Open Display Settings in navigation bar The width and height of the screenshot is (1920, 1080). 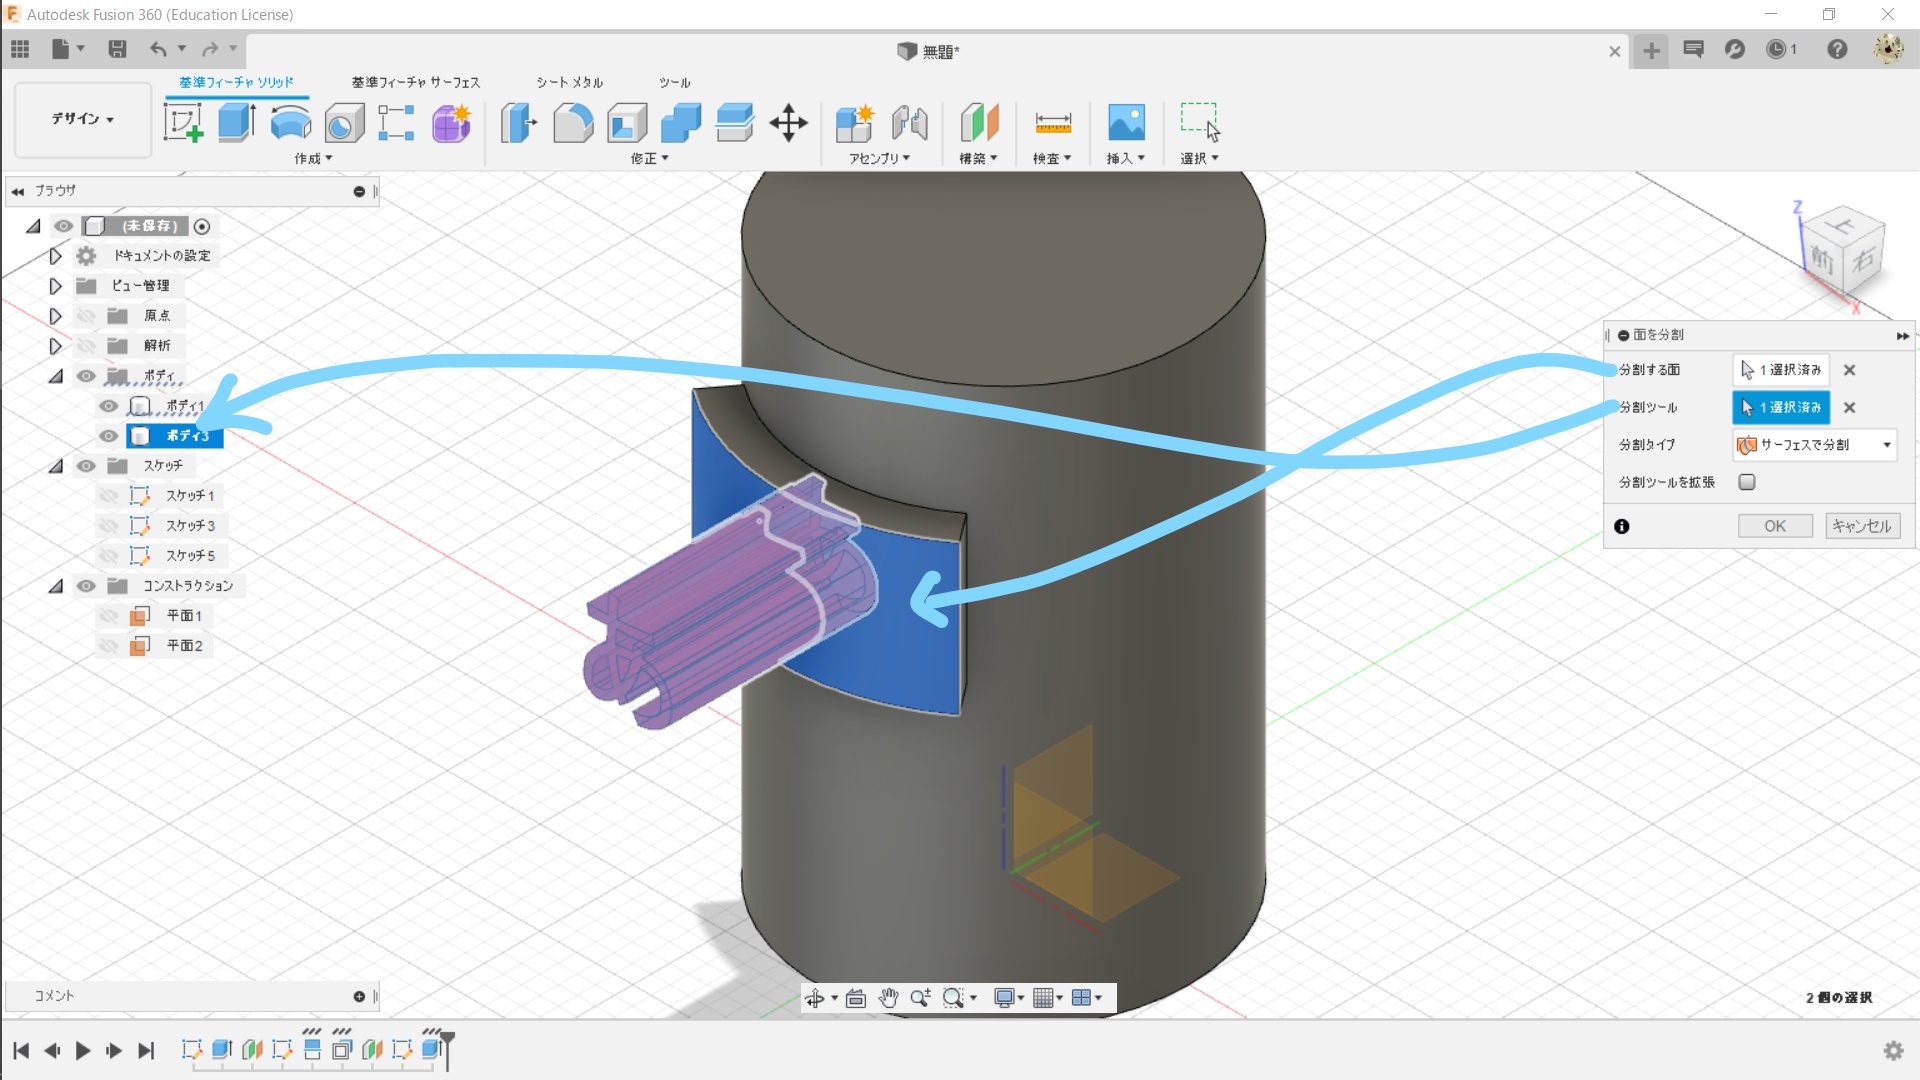click(x=1004, y=998)
